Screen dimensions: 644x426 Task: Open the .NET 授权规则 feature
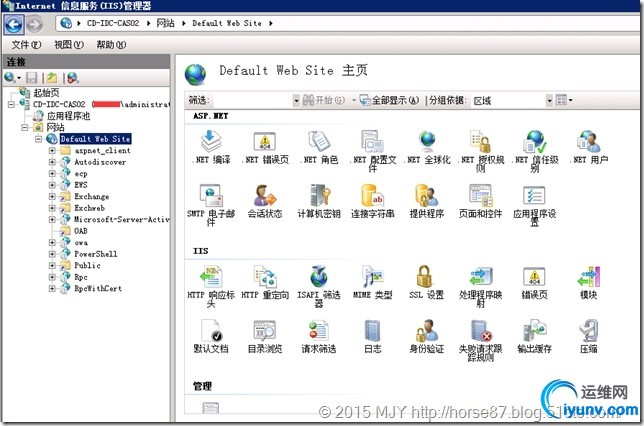[x=481, y=150]
